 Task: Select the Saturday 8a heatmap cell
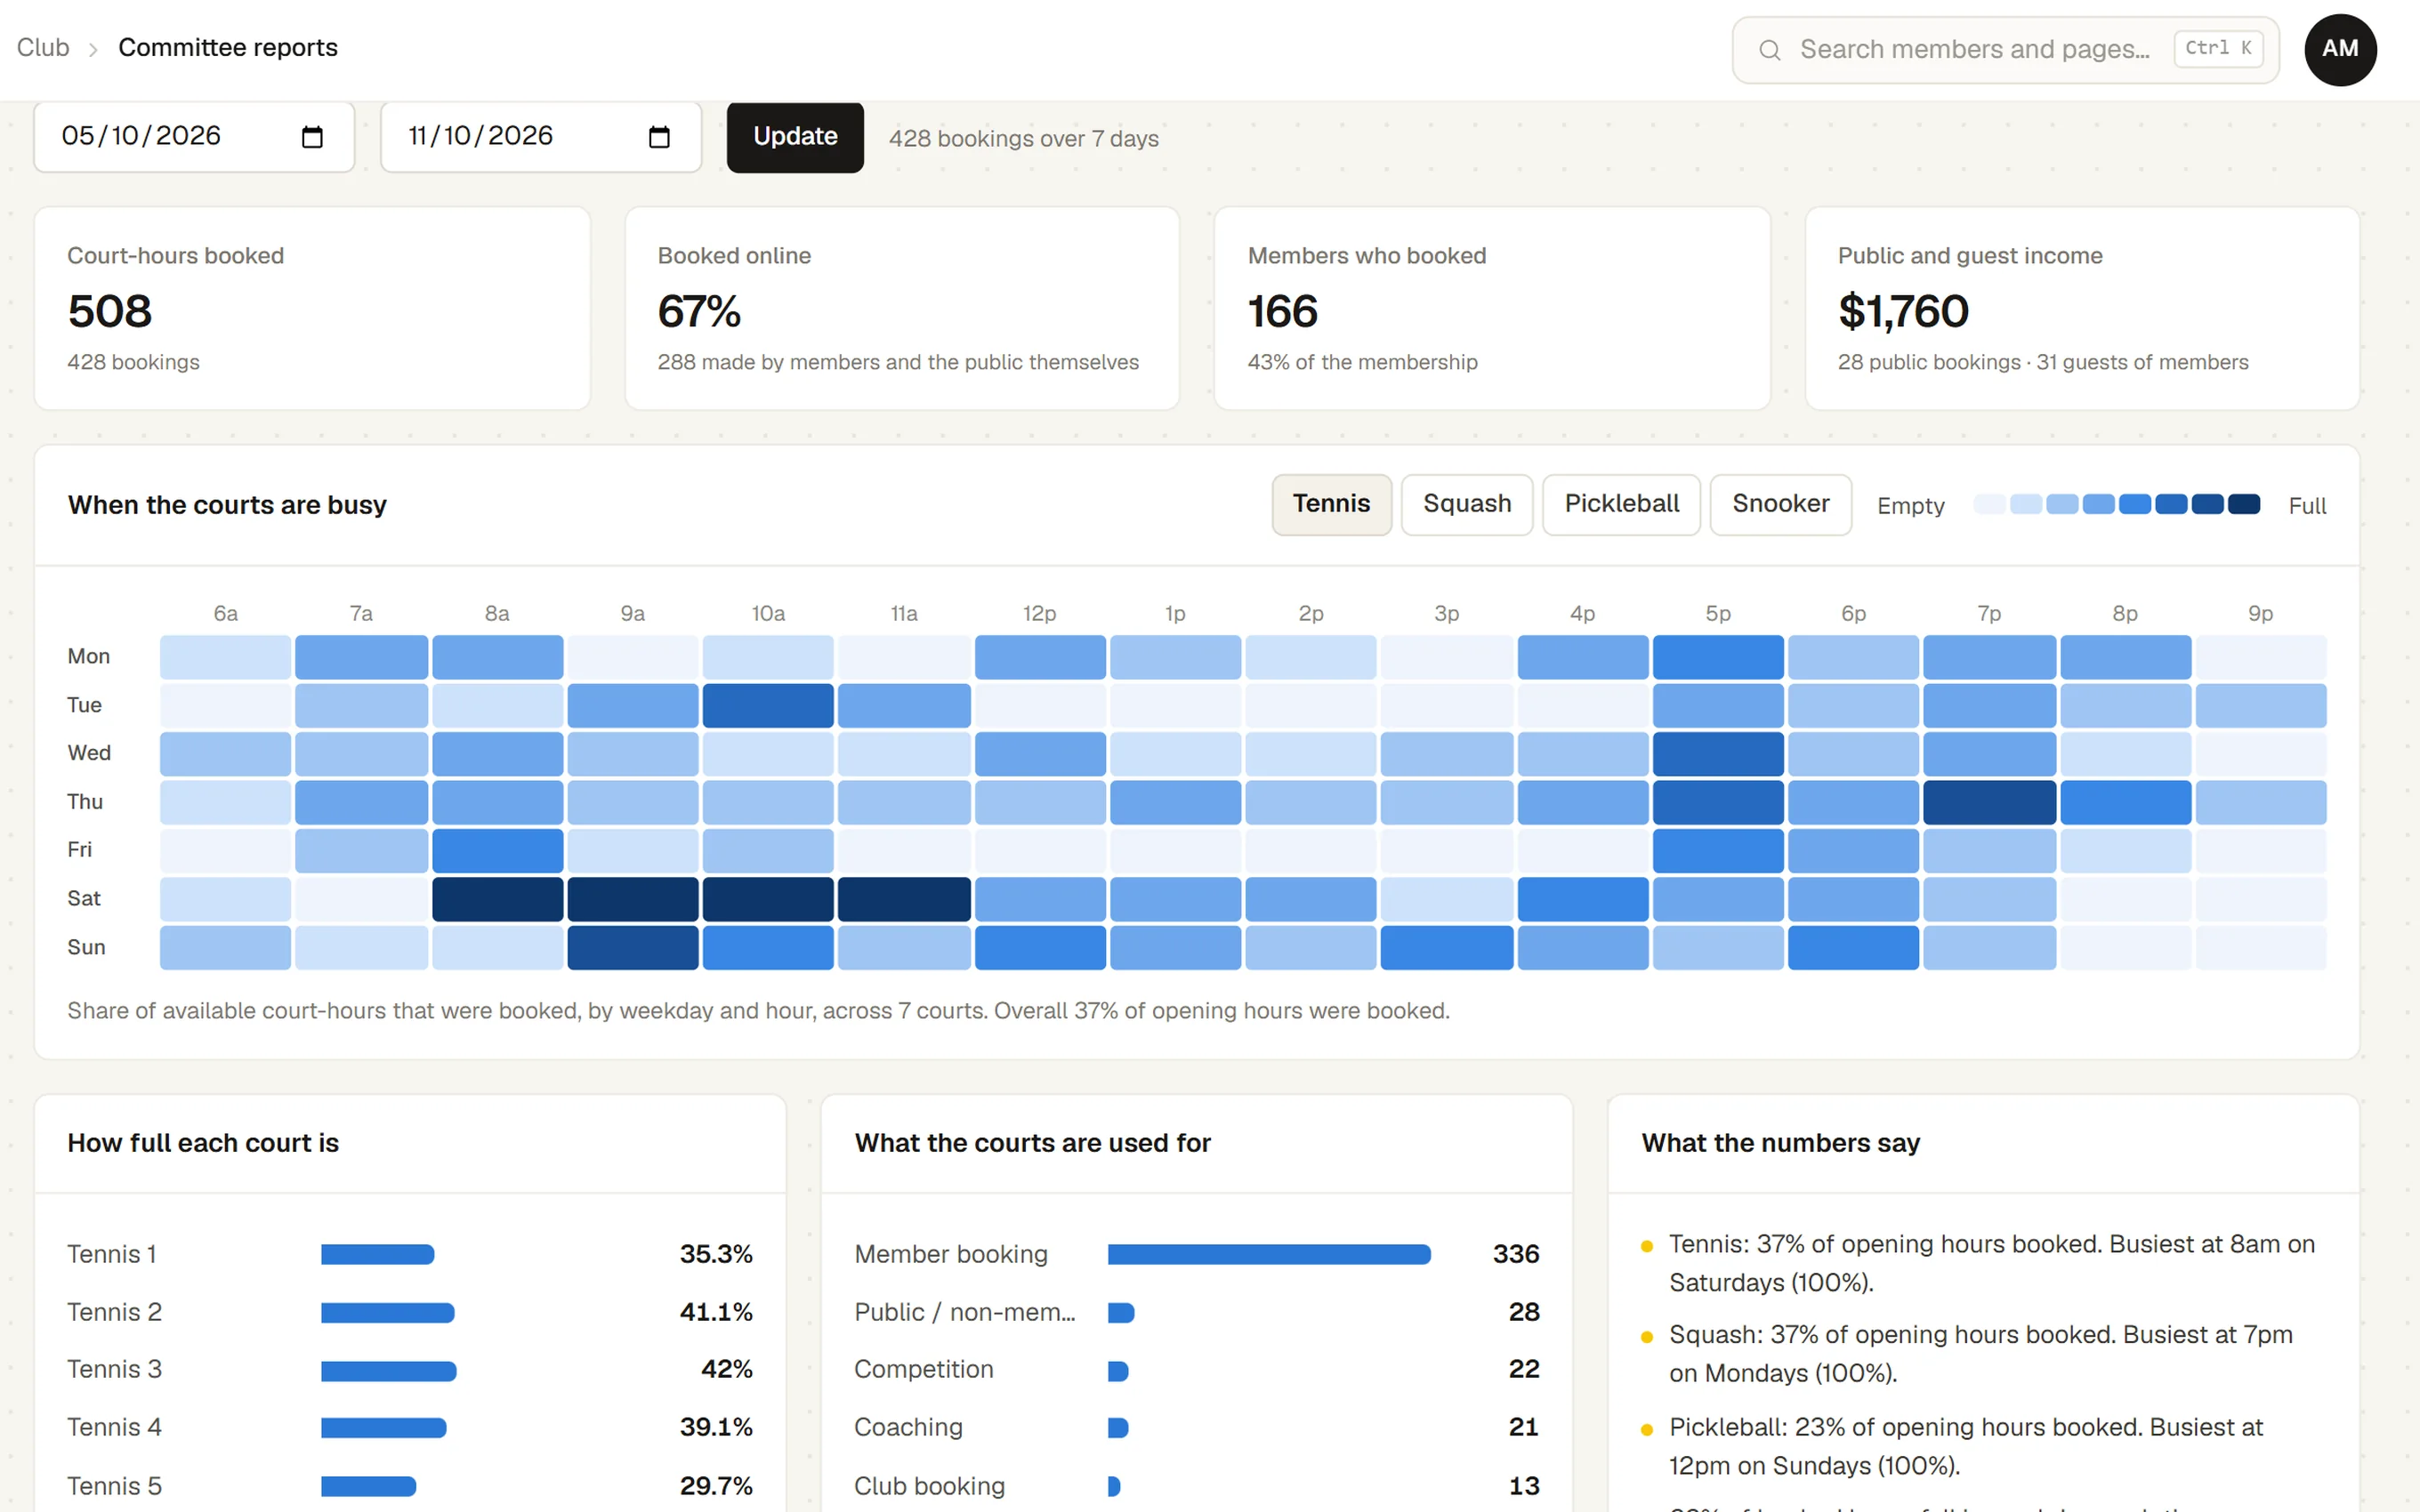[497, 898]
